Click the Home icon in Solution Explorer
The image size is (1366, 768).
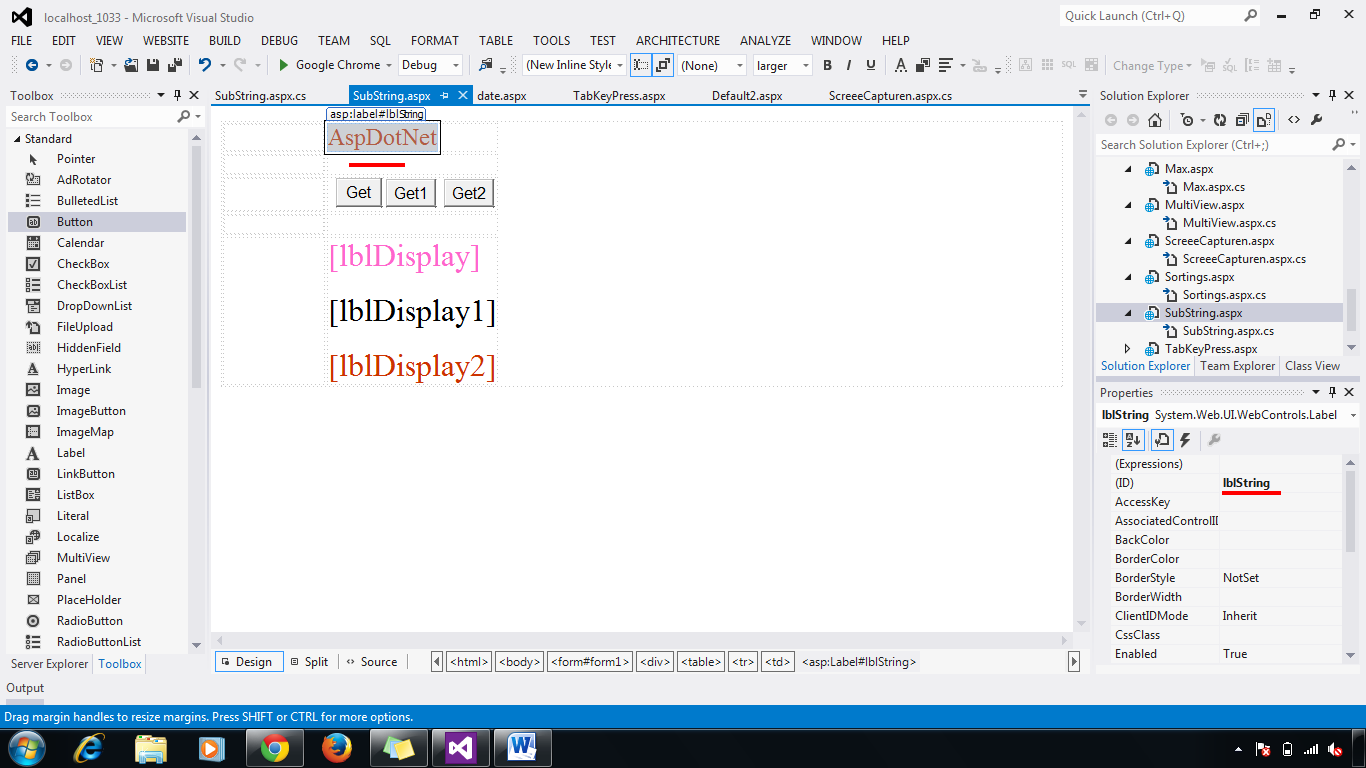1155,118
